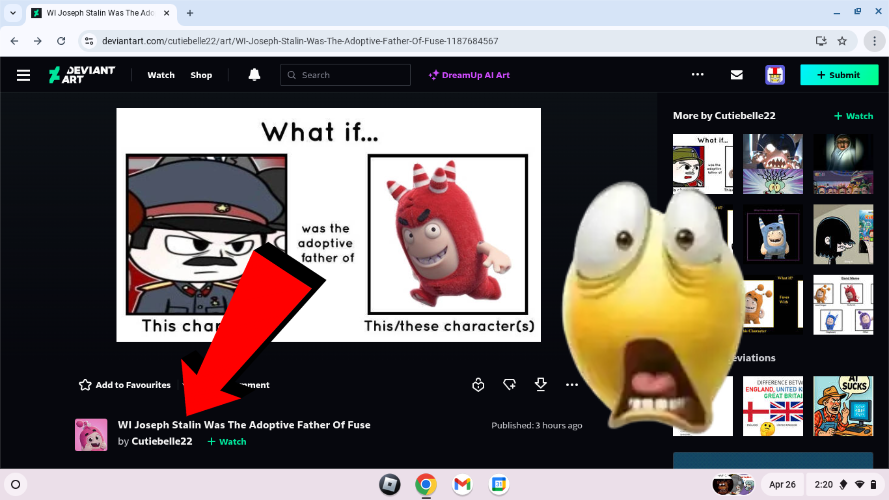
Task: Click the Published 3 hours ago text
Action: (x=536, y=425)
